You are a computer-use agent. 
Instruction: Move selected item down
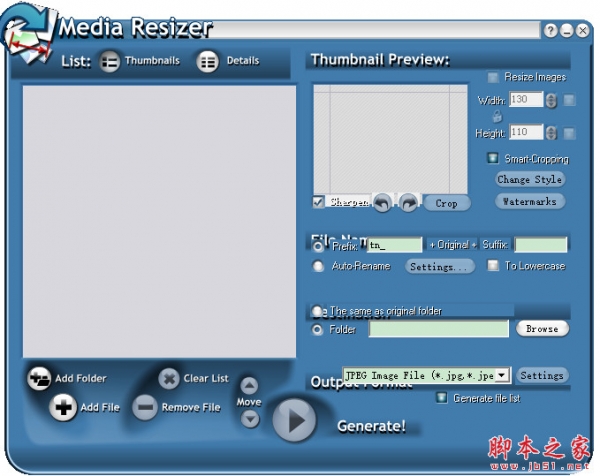pos(250,419)
